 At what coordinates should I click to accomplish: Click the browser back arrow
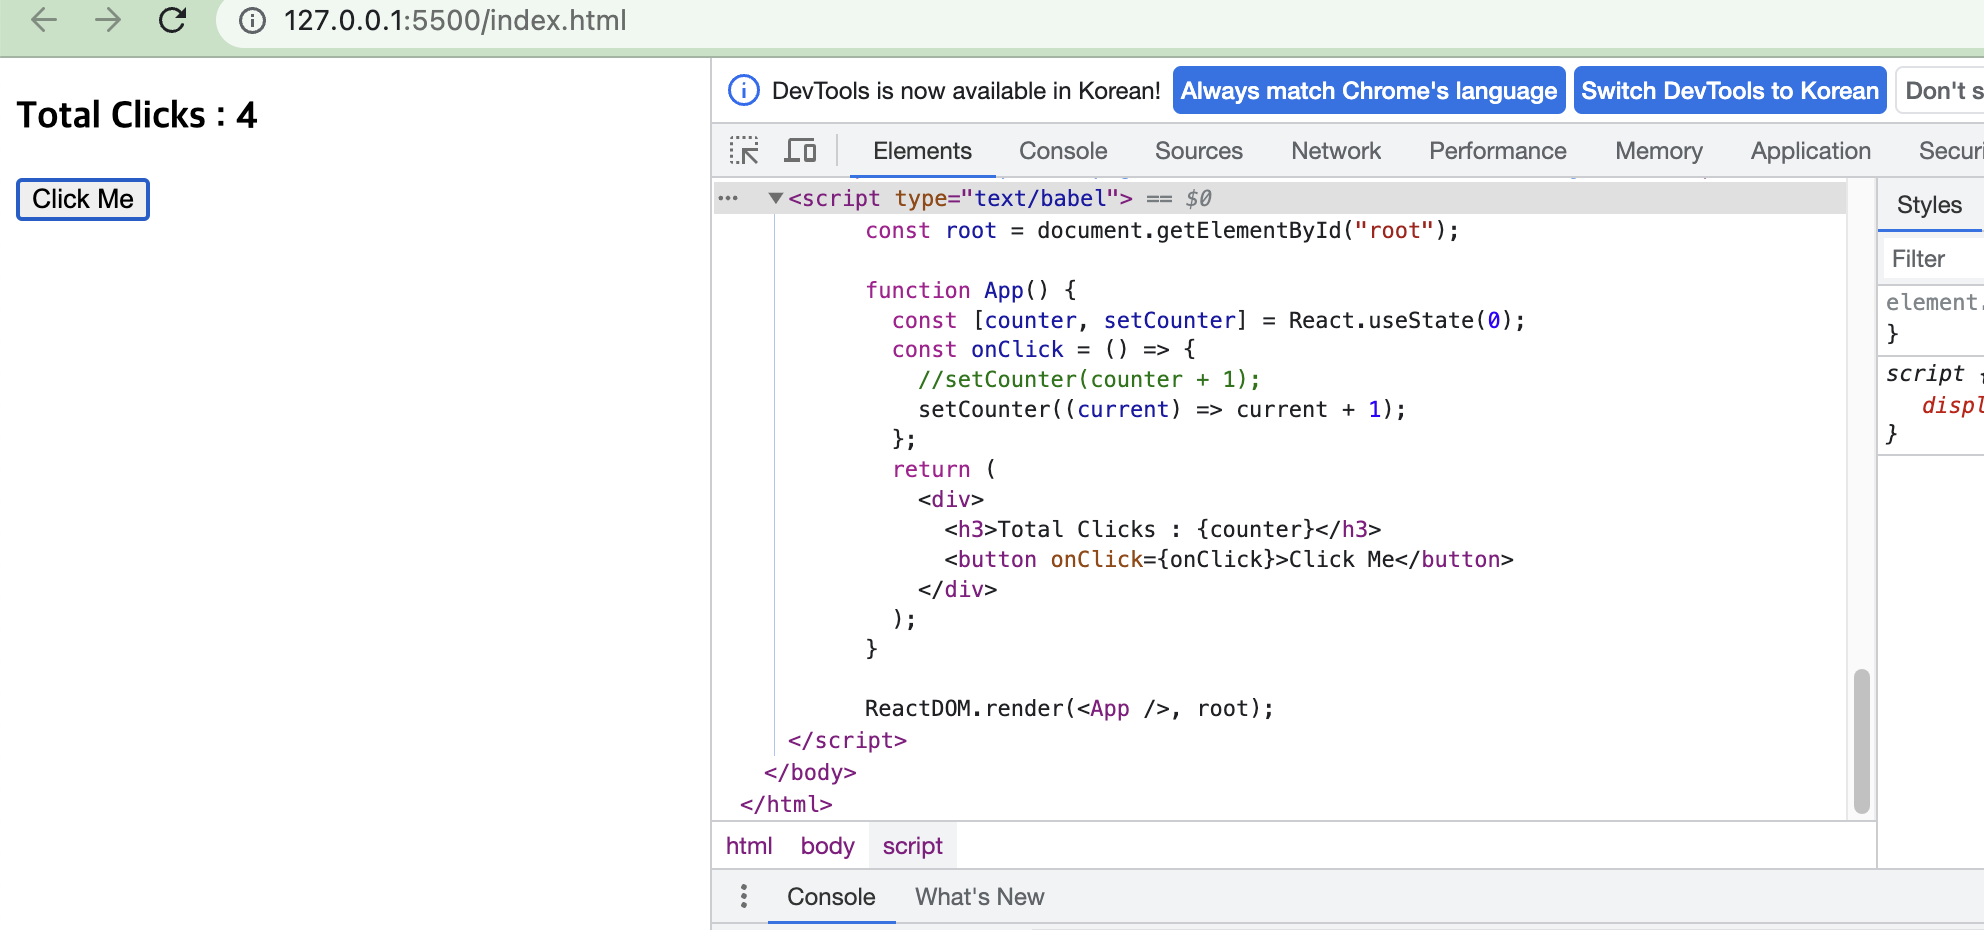(44, 20)
